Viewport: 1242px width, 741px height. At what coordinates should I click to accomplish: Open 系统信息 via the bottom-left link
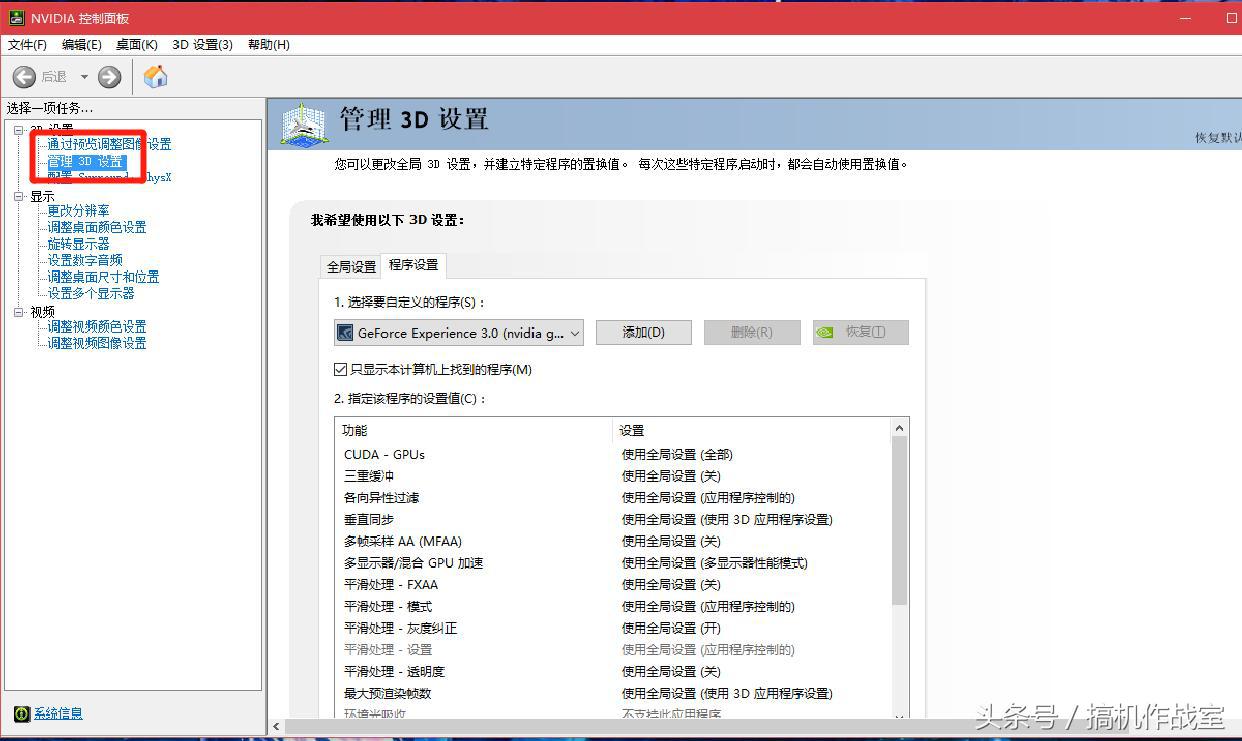tap(60, 713)
